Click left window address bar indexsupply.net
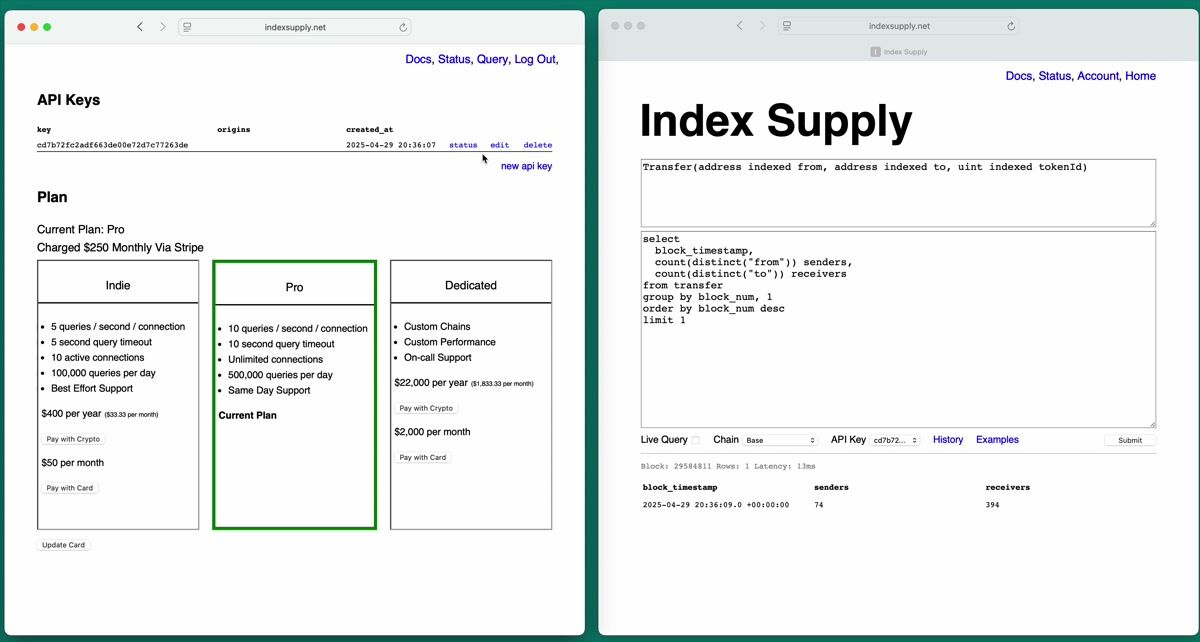This screenshot has height=642, width=1200. [x=294, y=27]
